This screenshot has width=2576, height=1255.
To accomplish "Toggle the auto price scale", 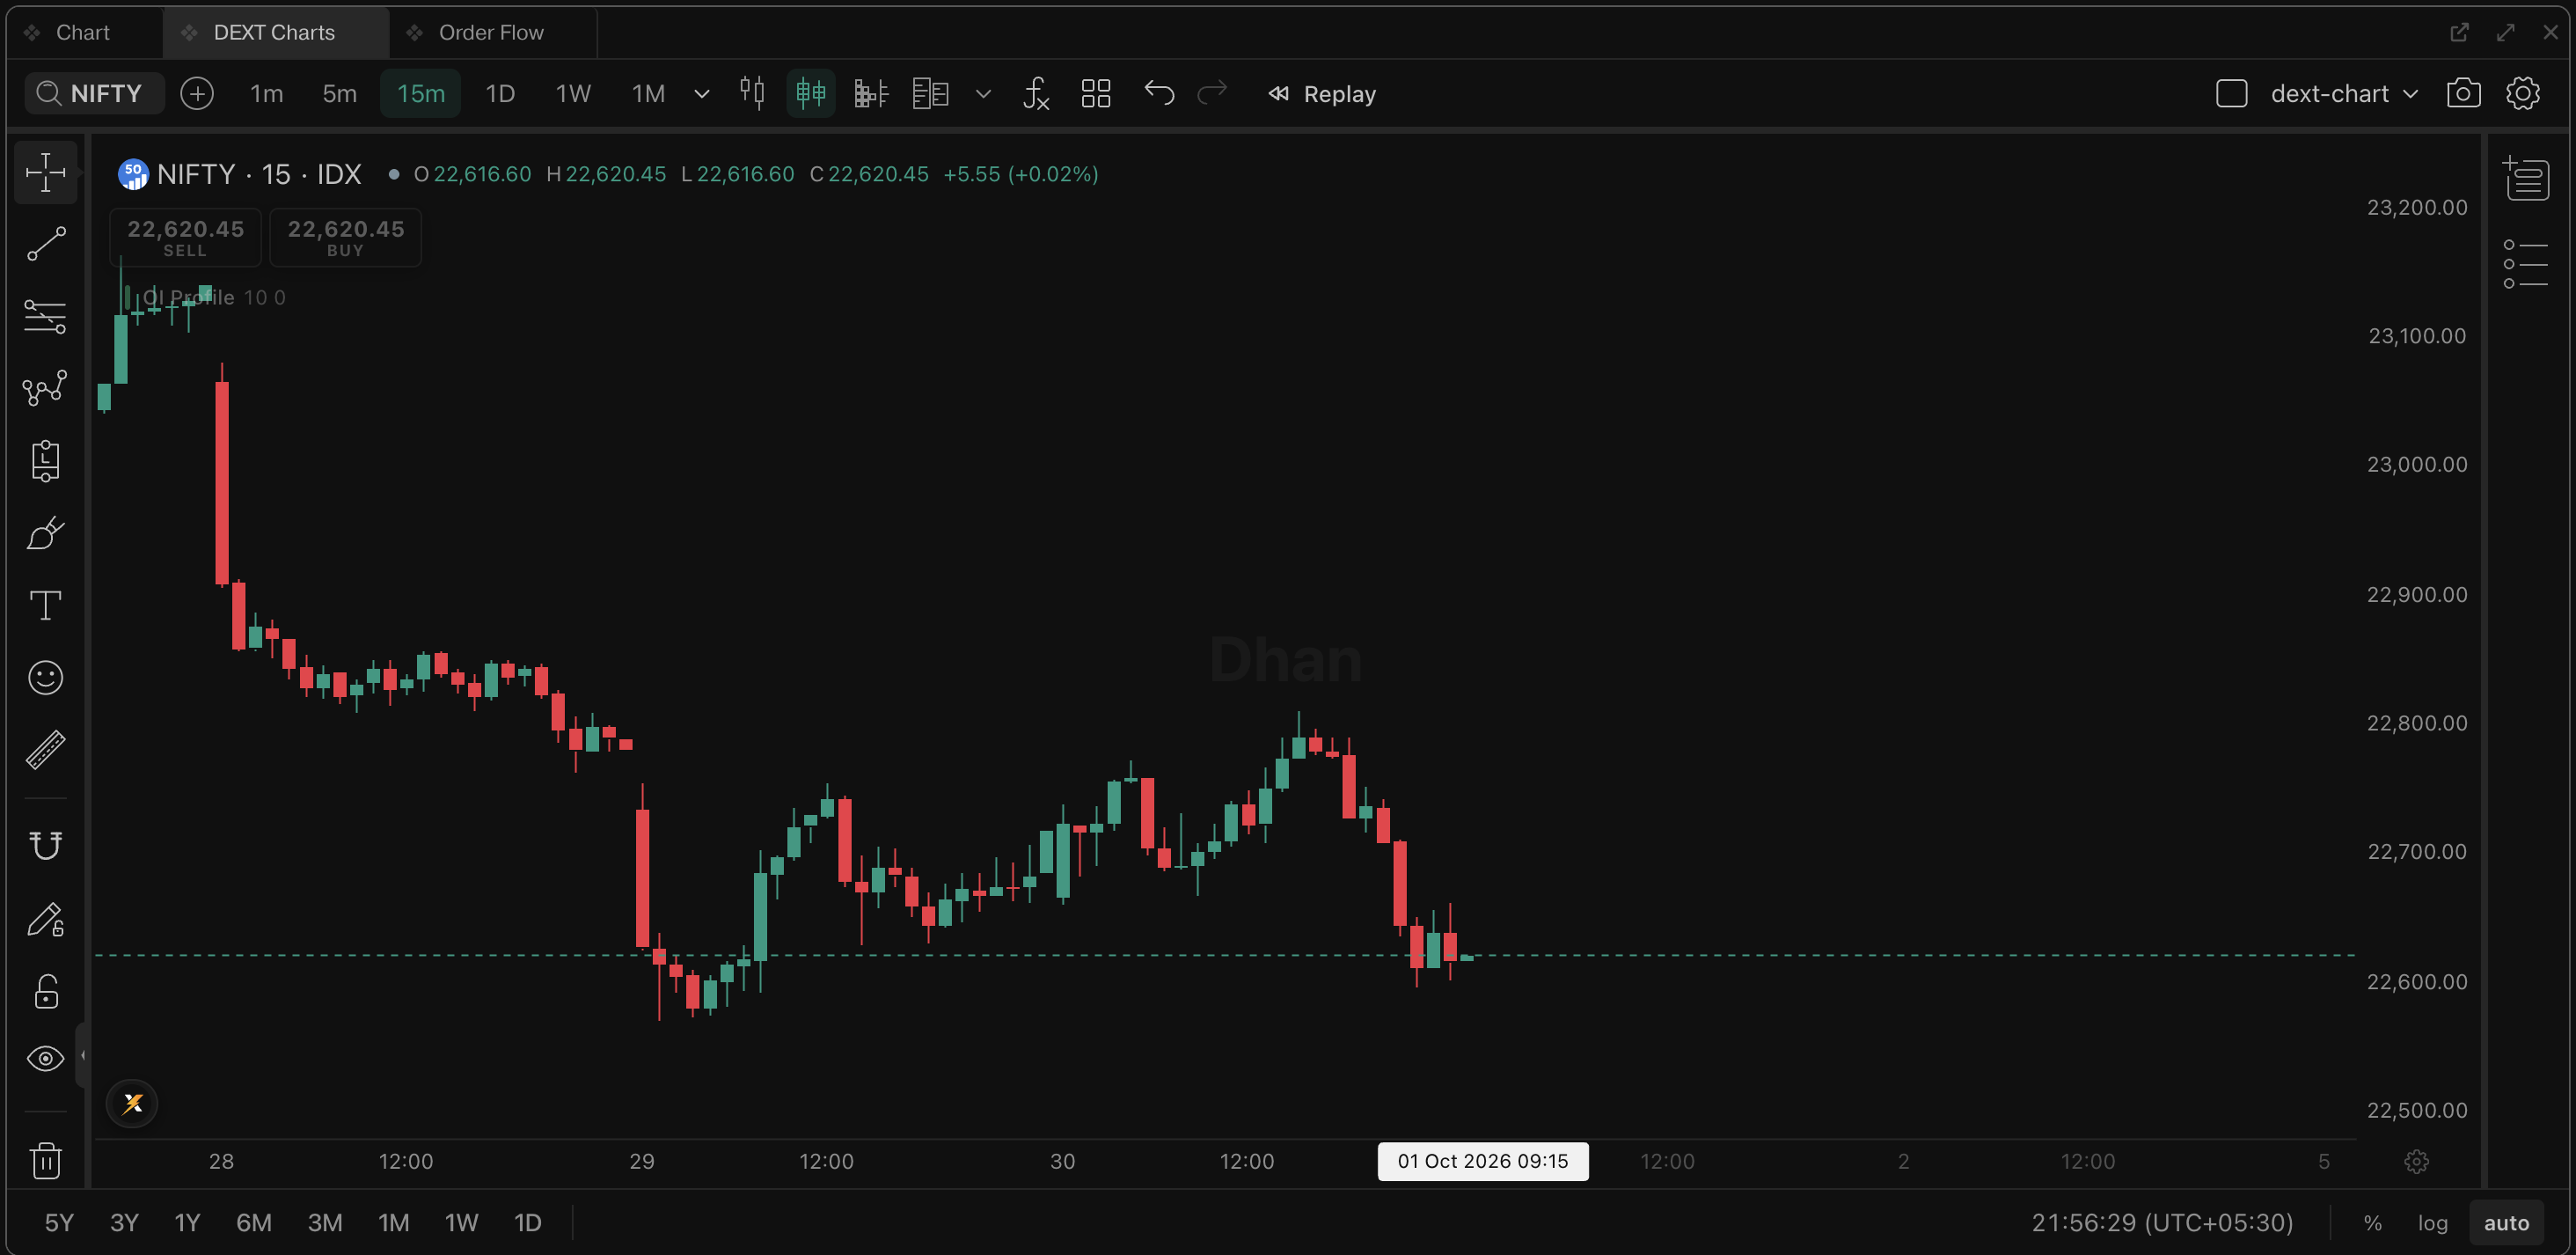I will pyautogui.click(x=2506, y=1223).
